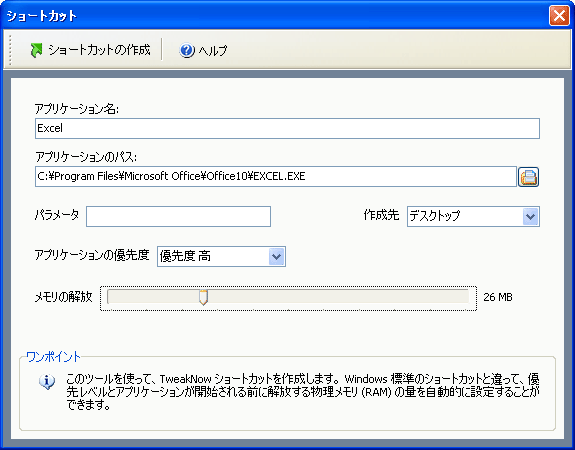The height and width of the screenshot is (450, 575).
Task: Expand the アプリケーションの優先度 dropdown arrow
Action: click(x=276, y=256)
